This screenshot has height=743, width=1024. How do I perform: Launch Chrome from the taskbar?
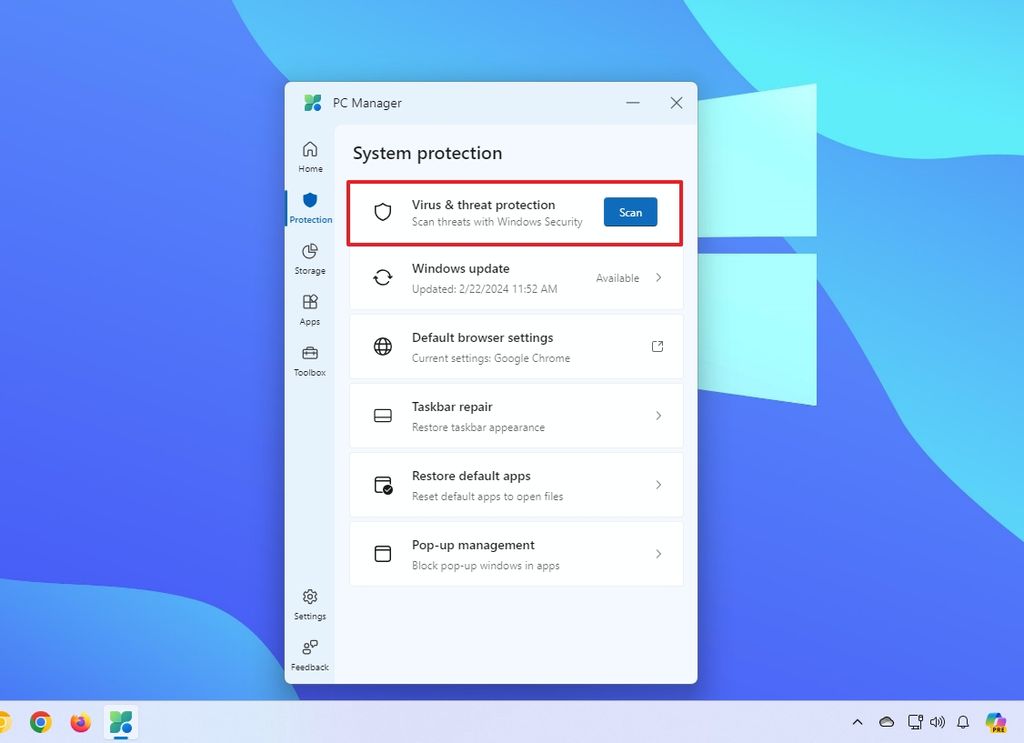coord(40,722)
